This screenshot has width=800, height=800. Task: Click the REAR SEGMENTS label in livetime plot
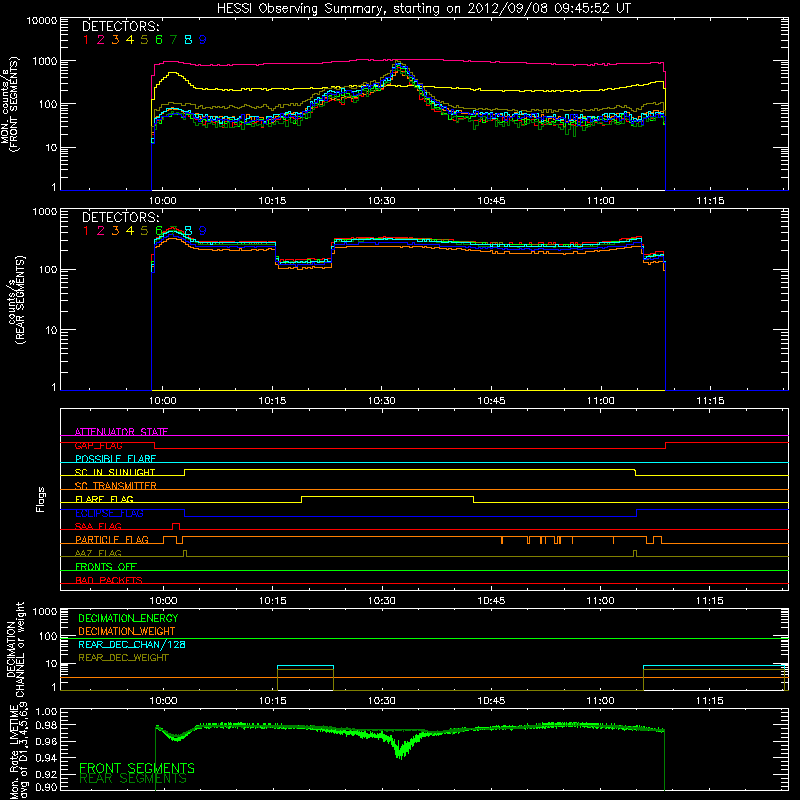click(x=133, y=779)
